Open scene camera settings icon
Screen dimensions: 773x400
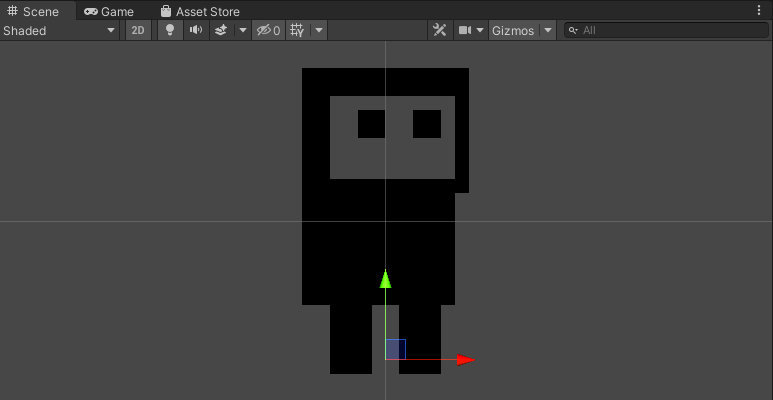[x=465, y=31]
